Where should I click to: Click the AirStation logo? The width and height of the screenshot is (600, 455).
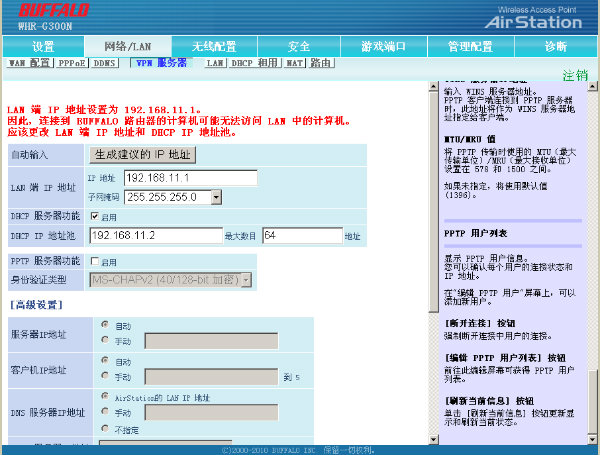533,23
